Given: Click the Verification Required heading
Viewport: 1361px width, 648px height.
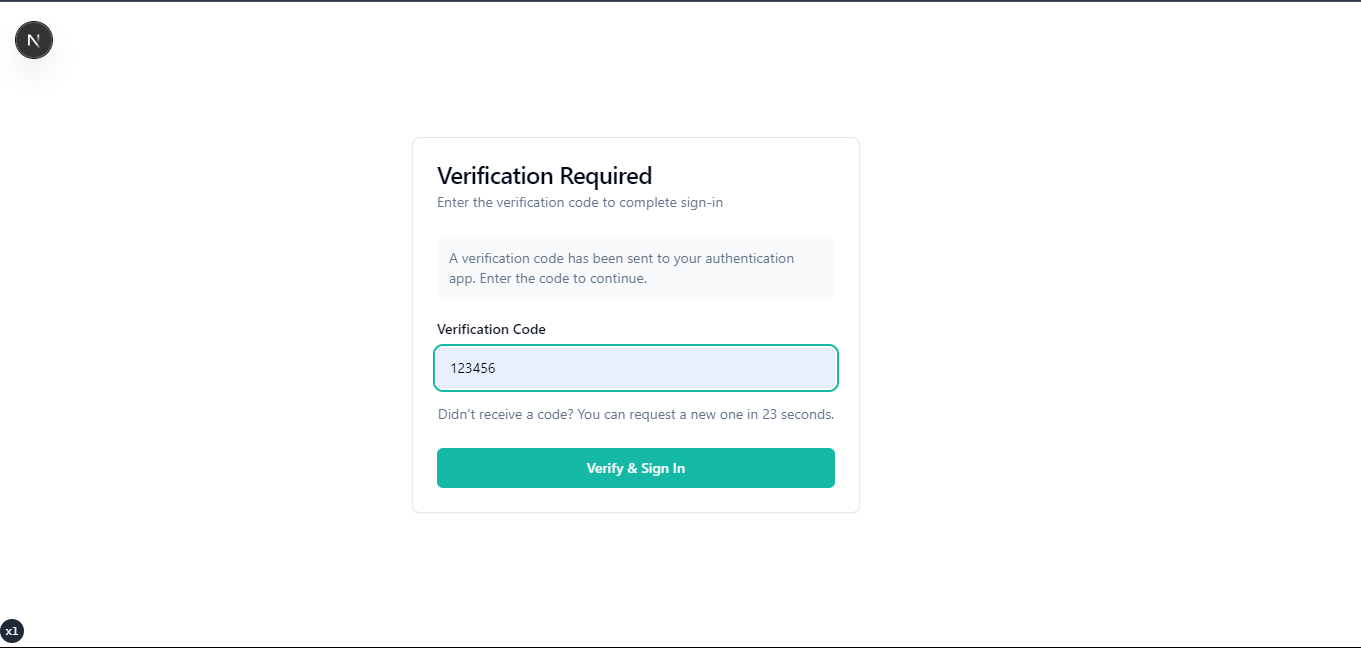Looking at the screenshot, I should (x=544, y=176).
